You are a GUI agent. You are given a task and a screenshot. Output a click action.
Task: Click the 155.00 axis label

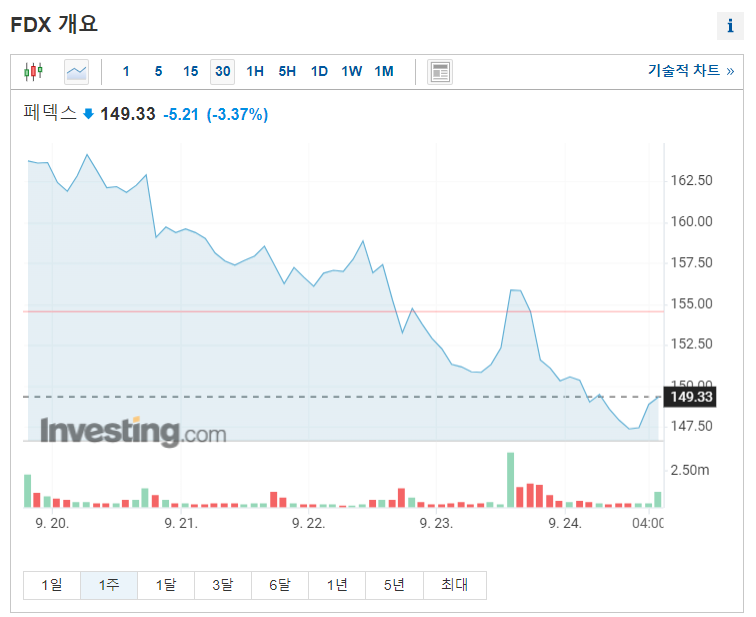coord(691,304)
